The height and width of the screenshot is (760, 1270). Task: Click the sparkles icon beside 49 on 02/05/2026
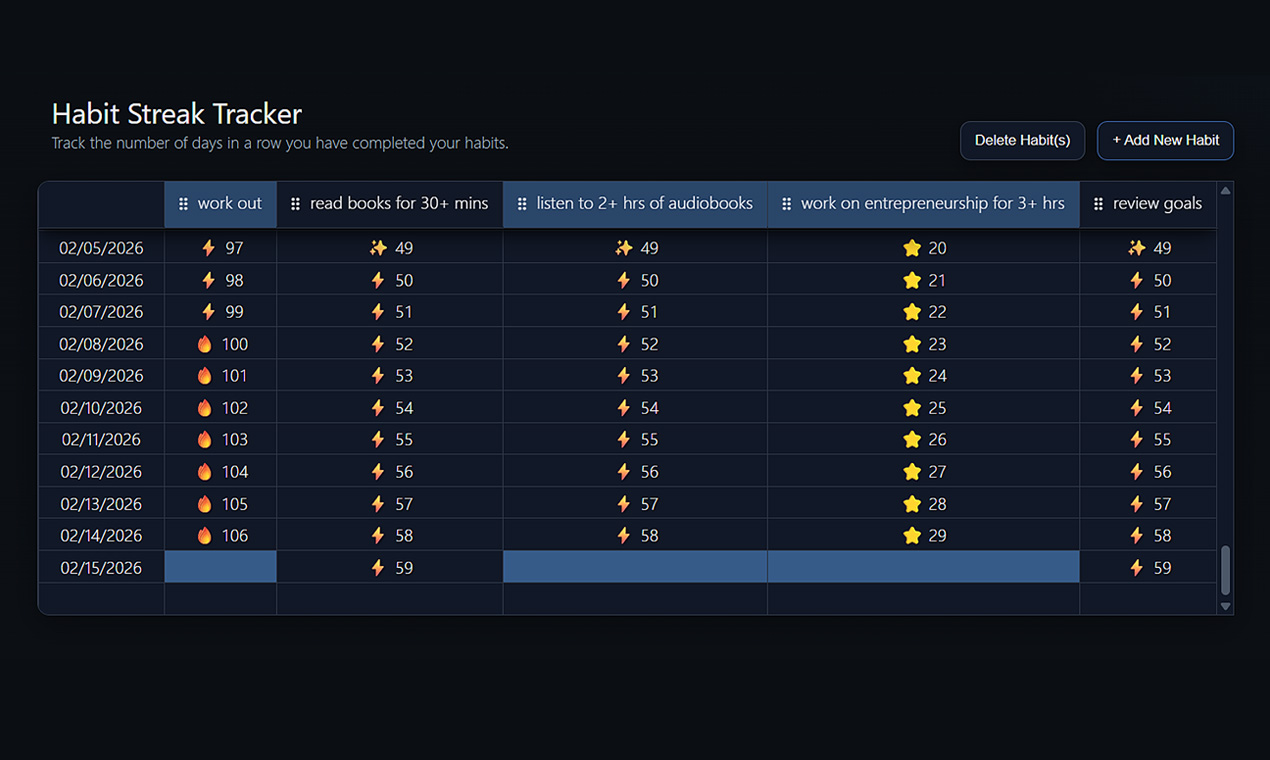[378, 248]
